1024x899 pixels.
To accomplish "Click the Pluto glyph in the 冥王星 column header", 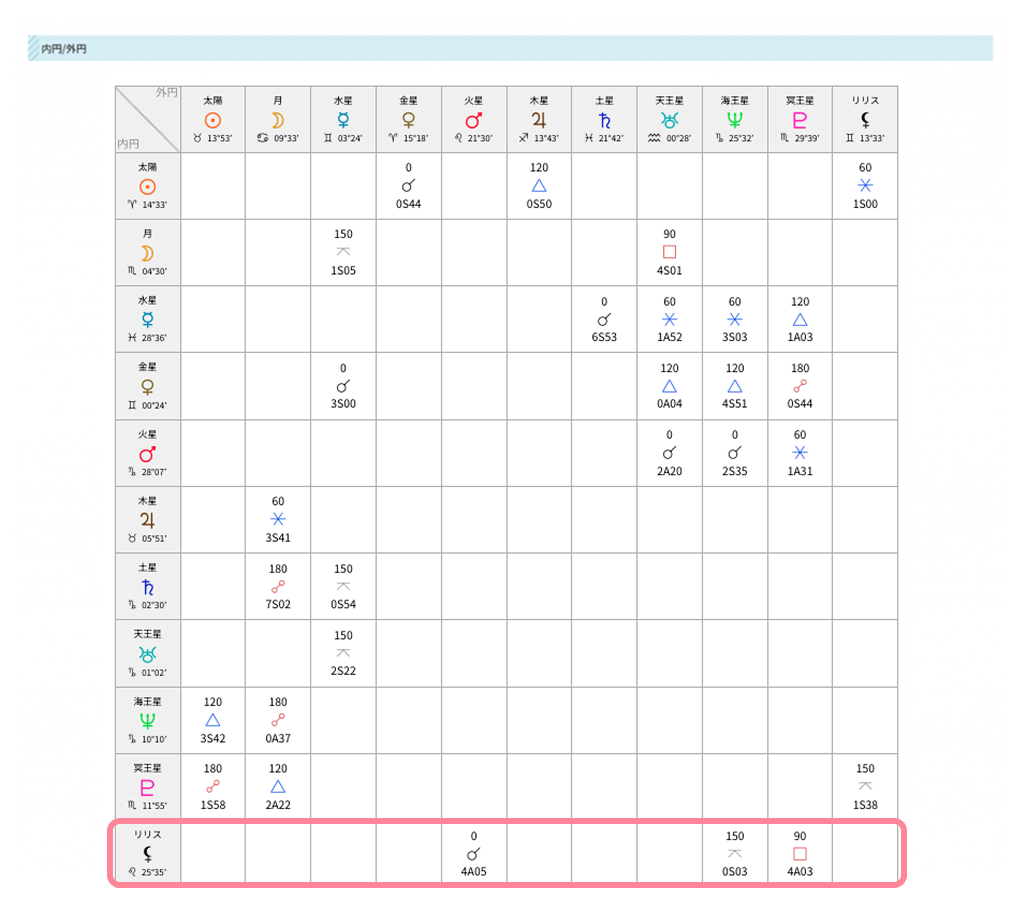I will 799,120.
